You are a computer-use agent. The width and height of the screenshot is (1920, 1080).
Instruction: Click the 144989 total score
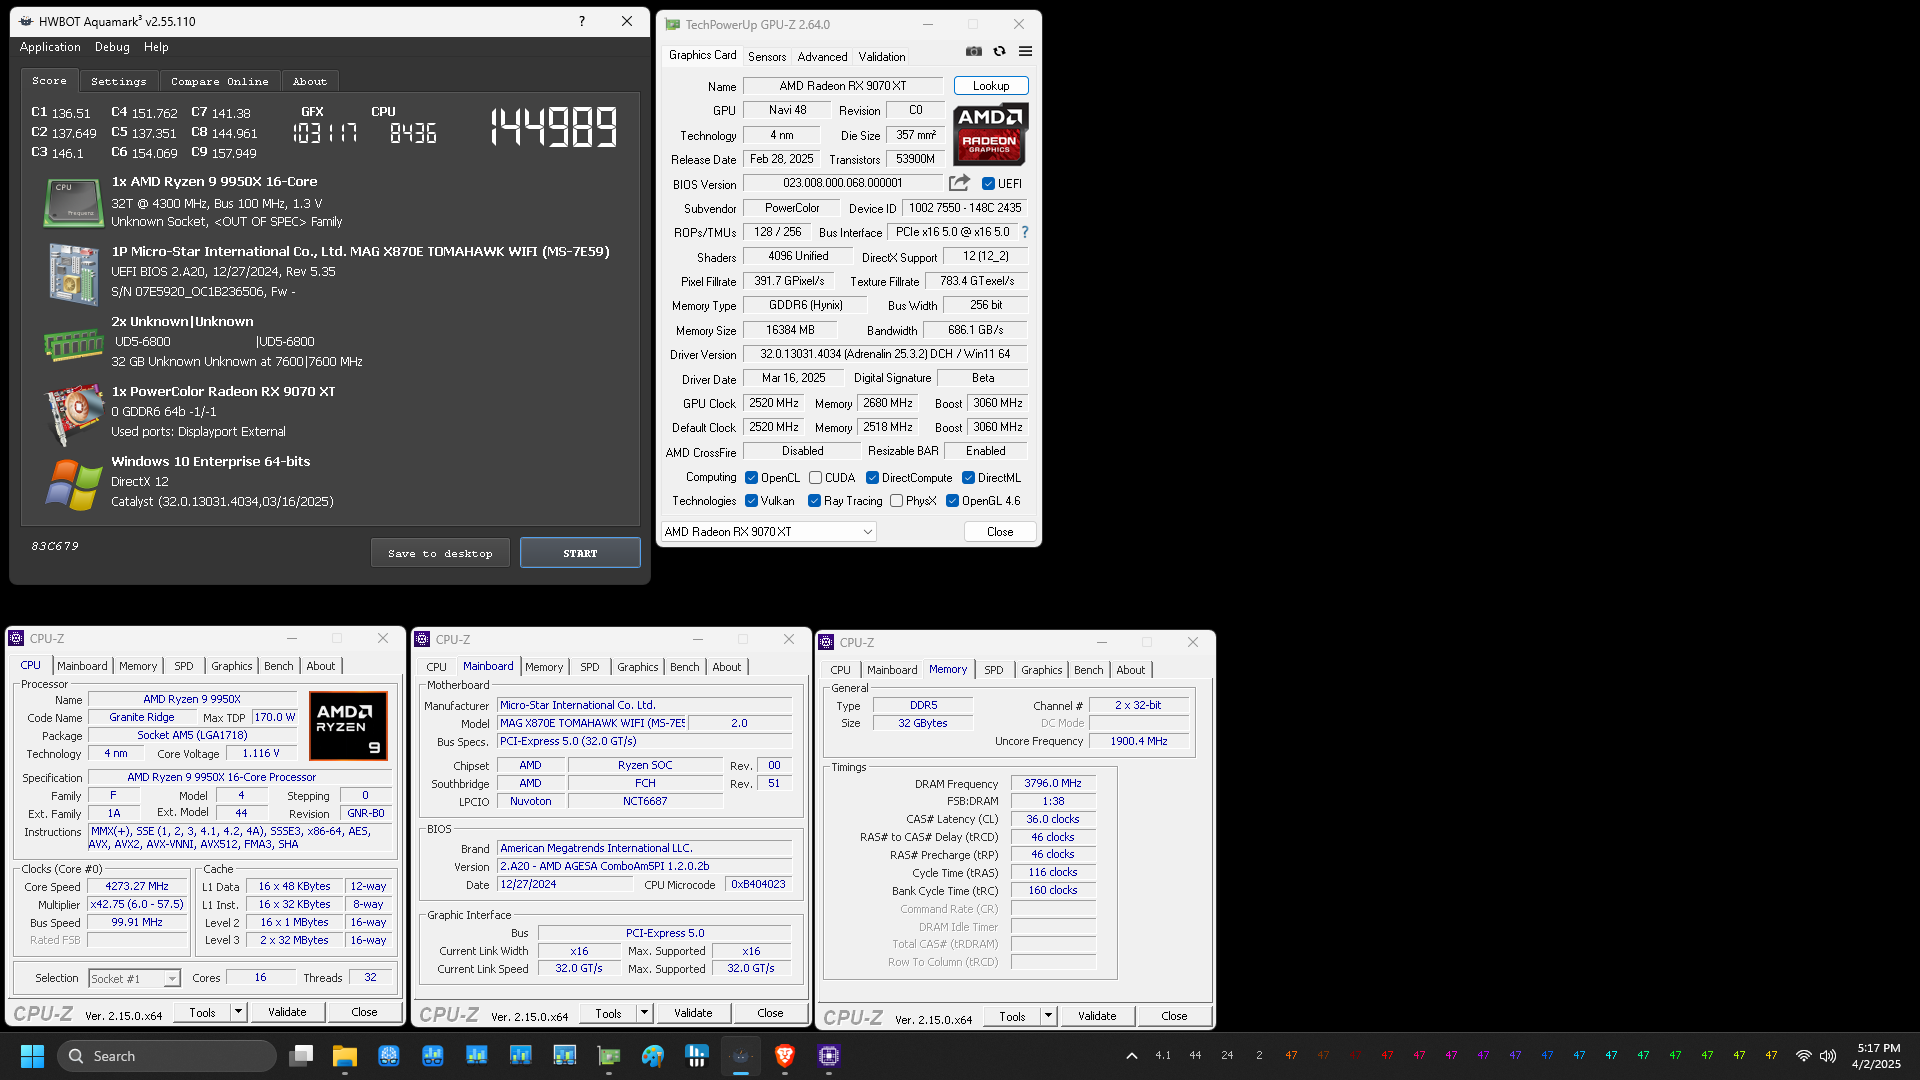pos(553,127)
